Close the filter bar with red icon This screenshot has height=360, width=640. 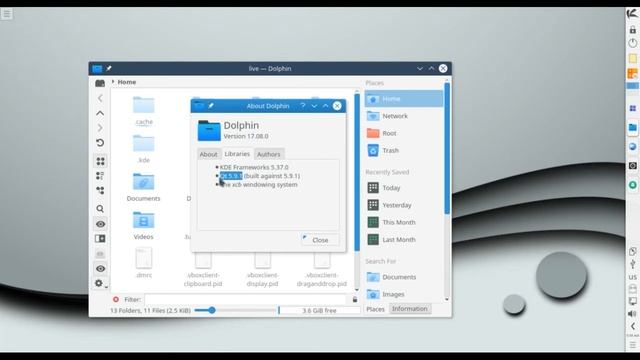click(x=116, y=299)
